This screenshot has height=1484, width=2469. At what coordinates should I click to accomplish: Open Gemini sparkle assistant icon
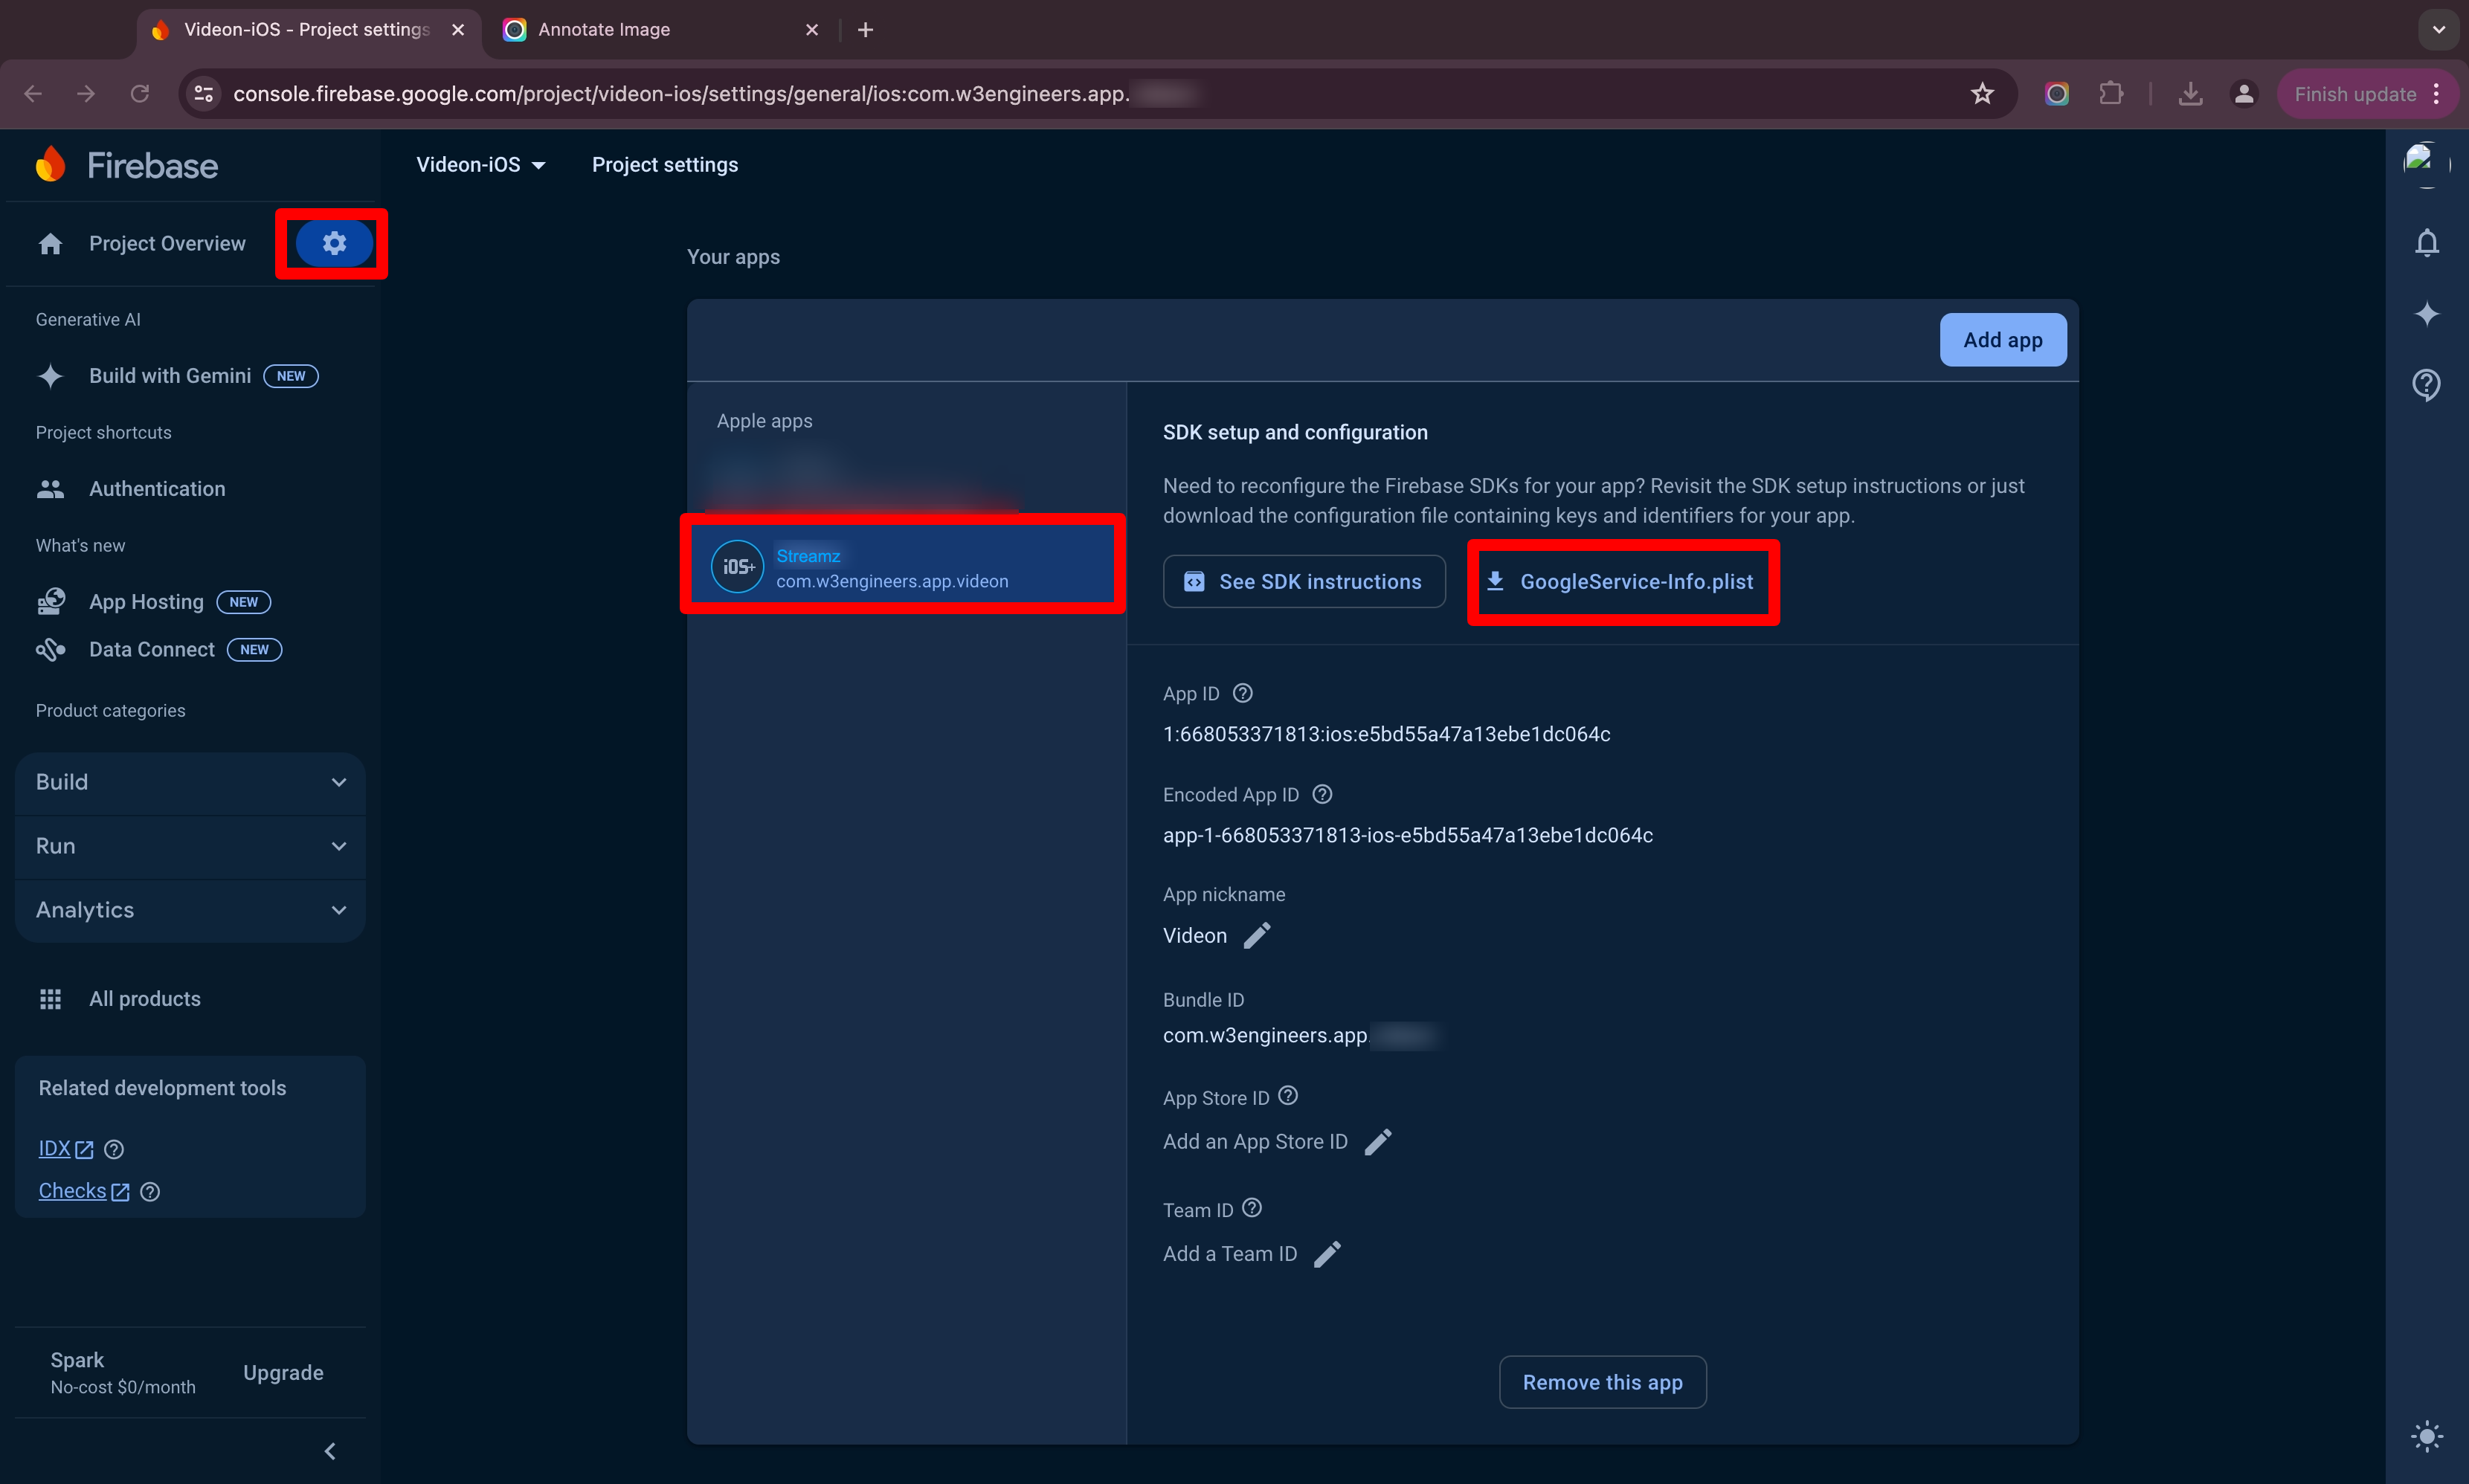[x=2427, y=314]
